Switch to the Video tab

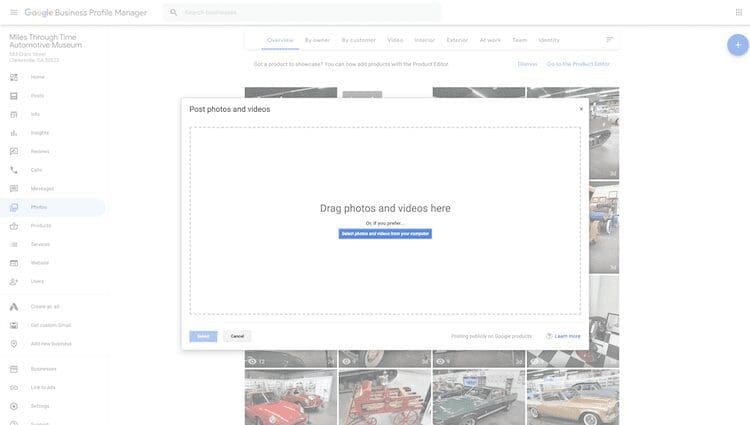coord(395,40)
